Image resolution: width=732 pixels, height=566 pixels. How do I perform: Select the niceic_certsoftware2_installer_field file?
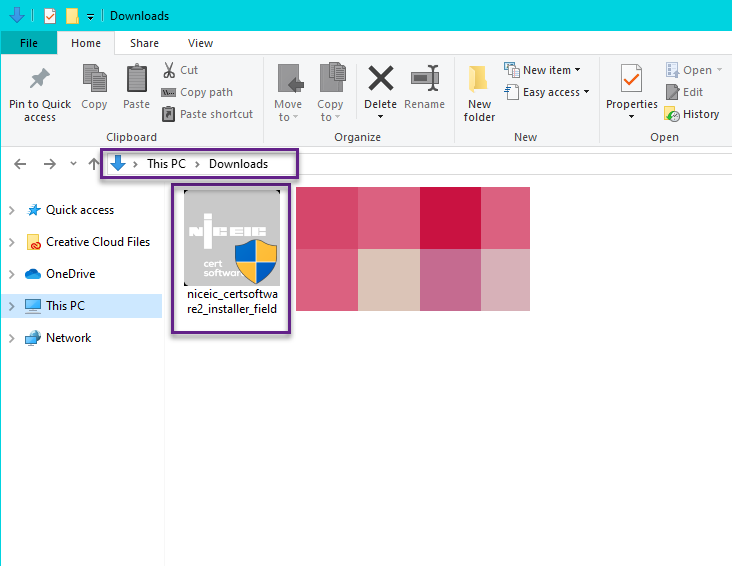pos(232,256)
